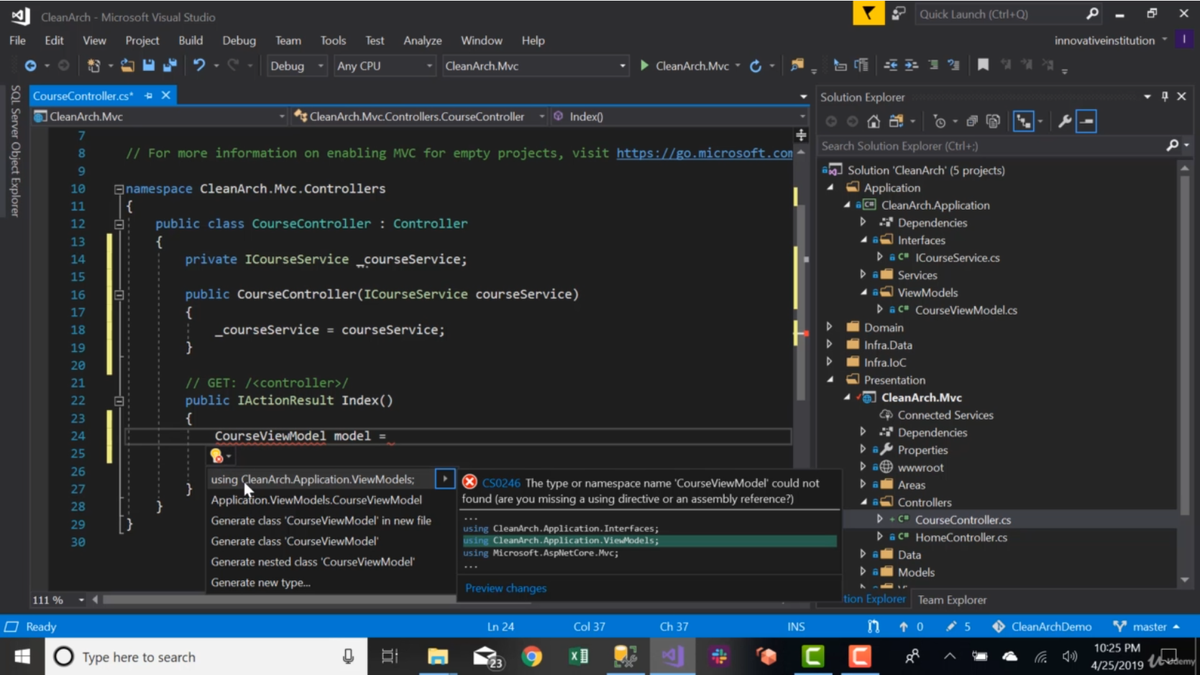This screenshot has height=675, width=1200.
Task: Open Chrome from the Windows taskbar
Action: click(532, 657)
